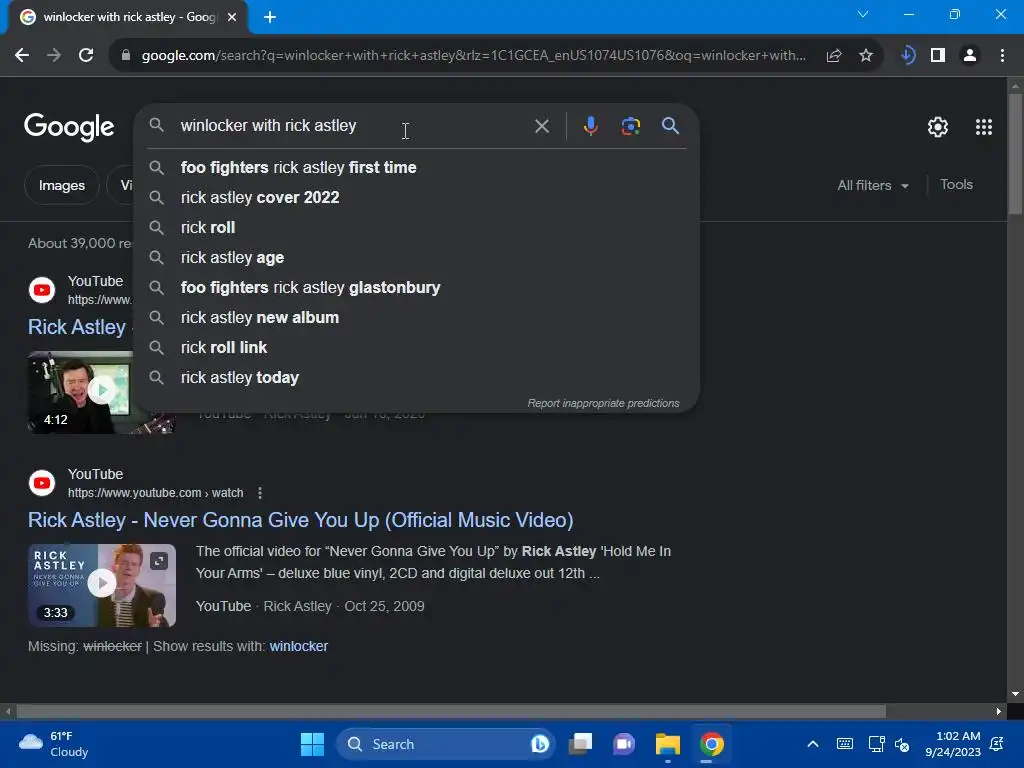Open the muted volume tray icon
Screen dimensions: 1024x768
[902, 744]
